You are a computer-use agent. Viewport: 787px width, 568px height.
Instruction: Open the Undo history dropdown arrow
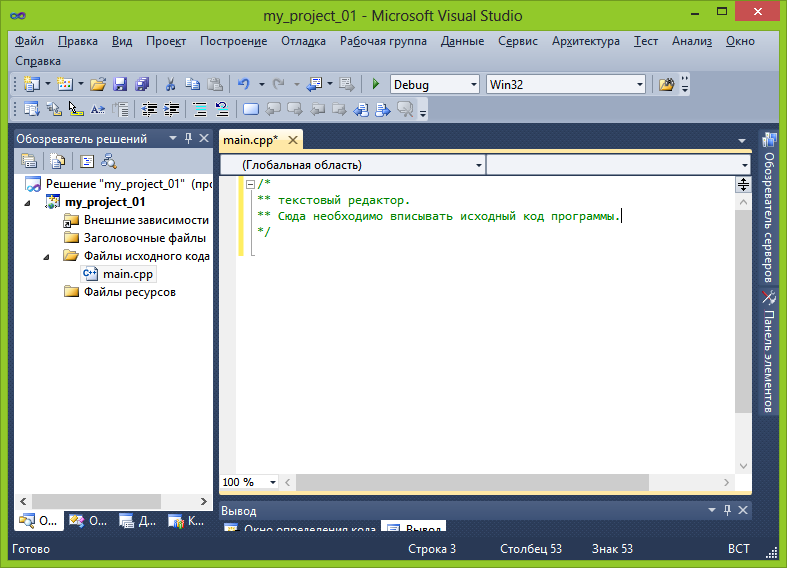[261, 84]
